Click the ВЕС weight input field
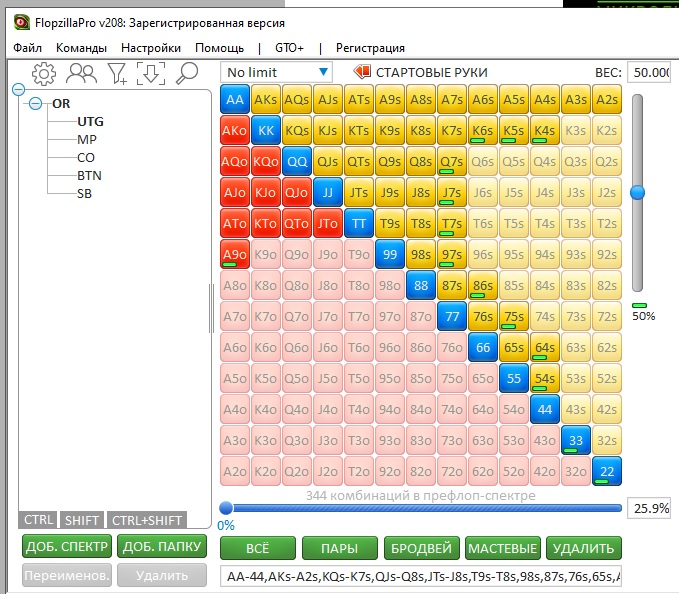The image size is (679, 594). tap(649, 72)
